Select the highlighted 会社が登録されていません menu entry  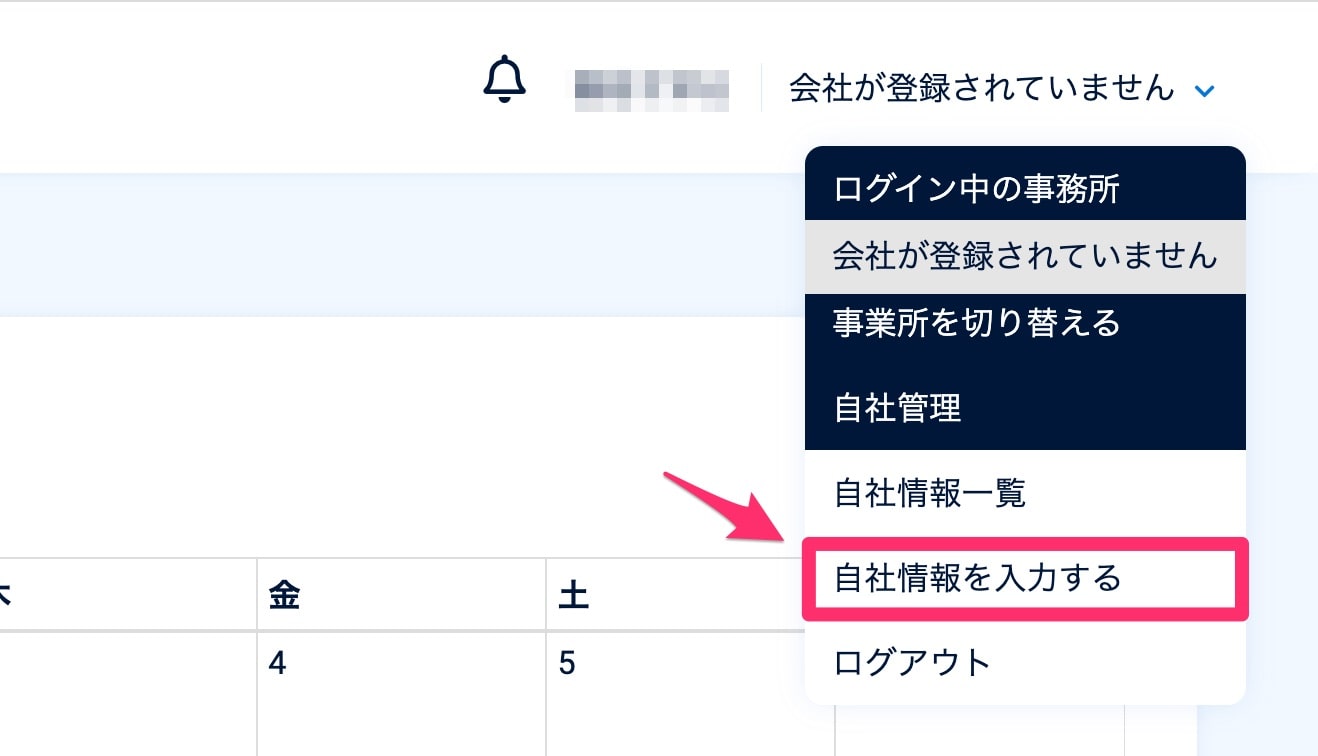[x=1025, y=256]
